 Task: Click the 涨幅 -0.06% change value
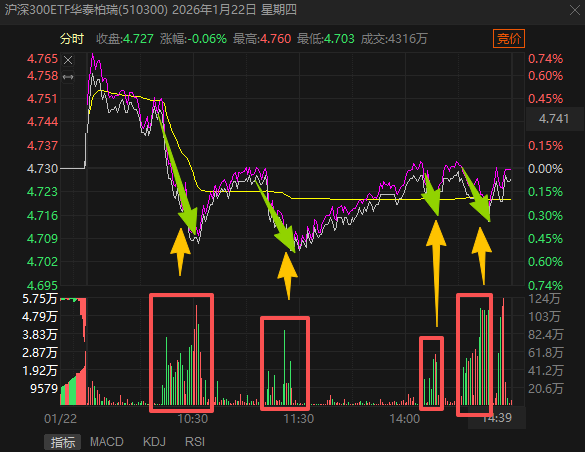click(193, 39)
